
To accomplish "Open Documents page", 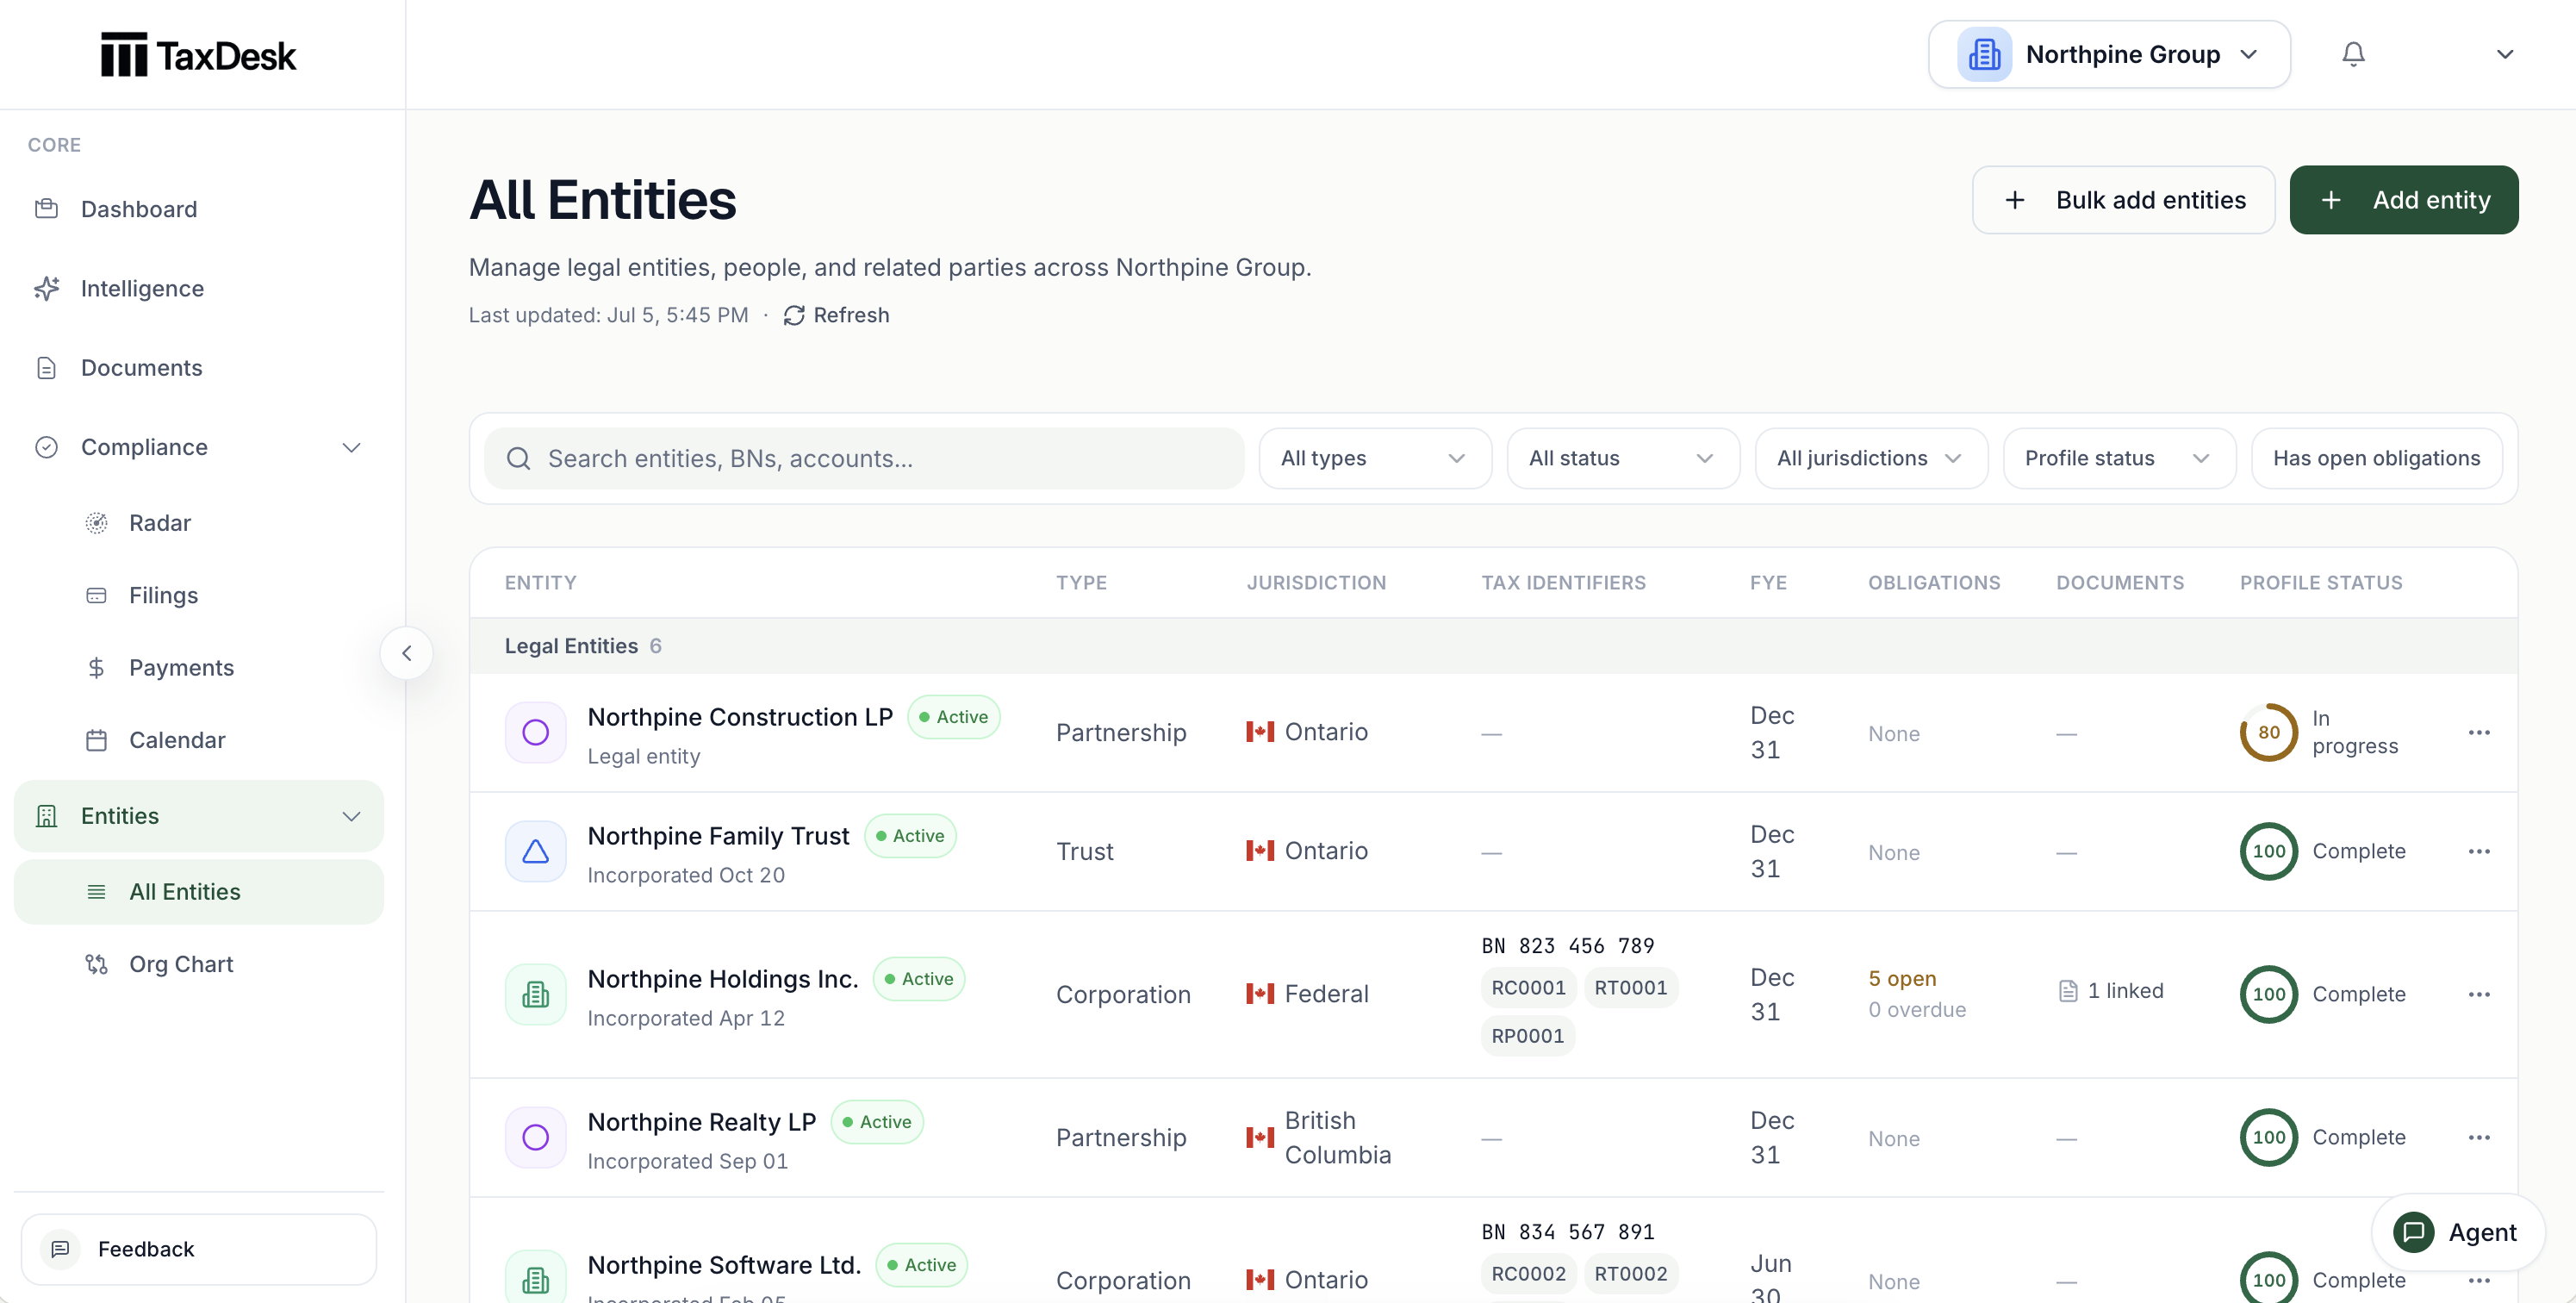I will click(x=198, y=368).
